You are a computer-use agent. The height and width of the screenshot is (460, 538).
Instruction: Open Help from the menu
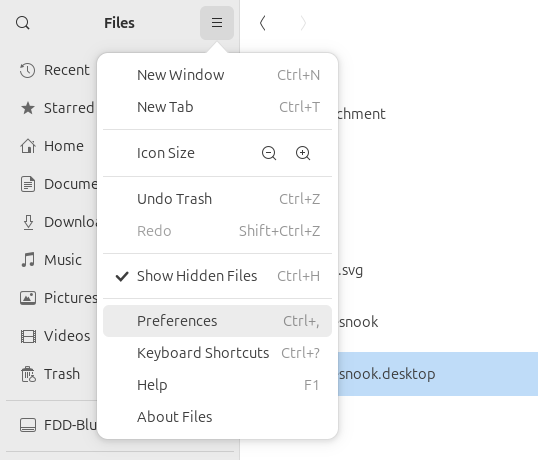(218, 385)
